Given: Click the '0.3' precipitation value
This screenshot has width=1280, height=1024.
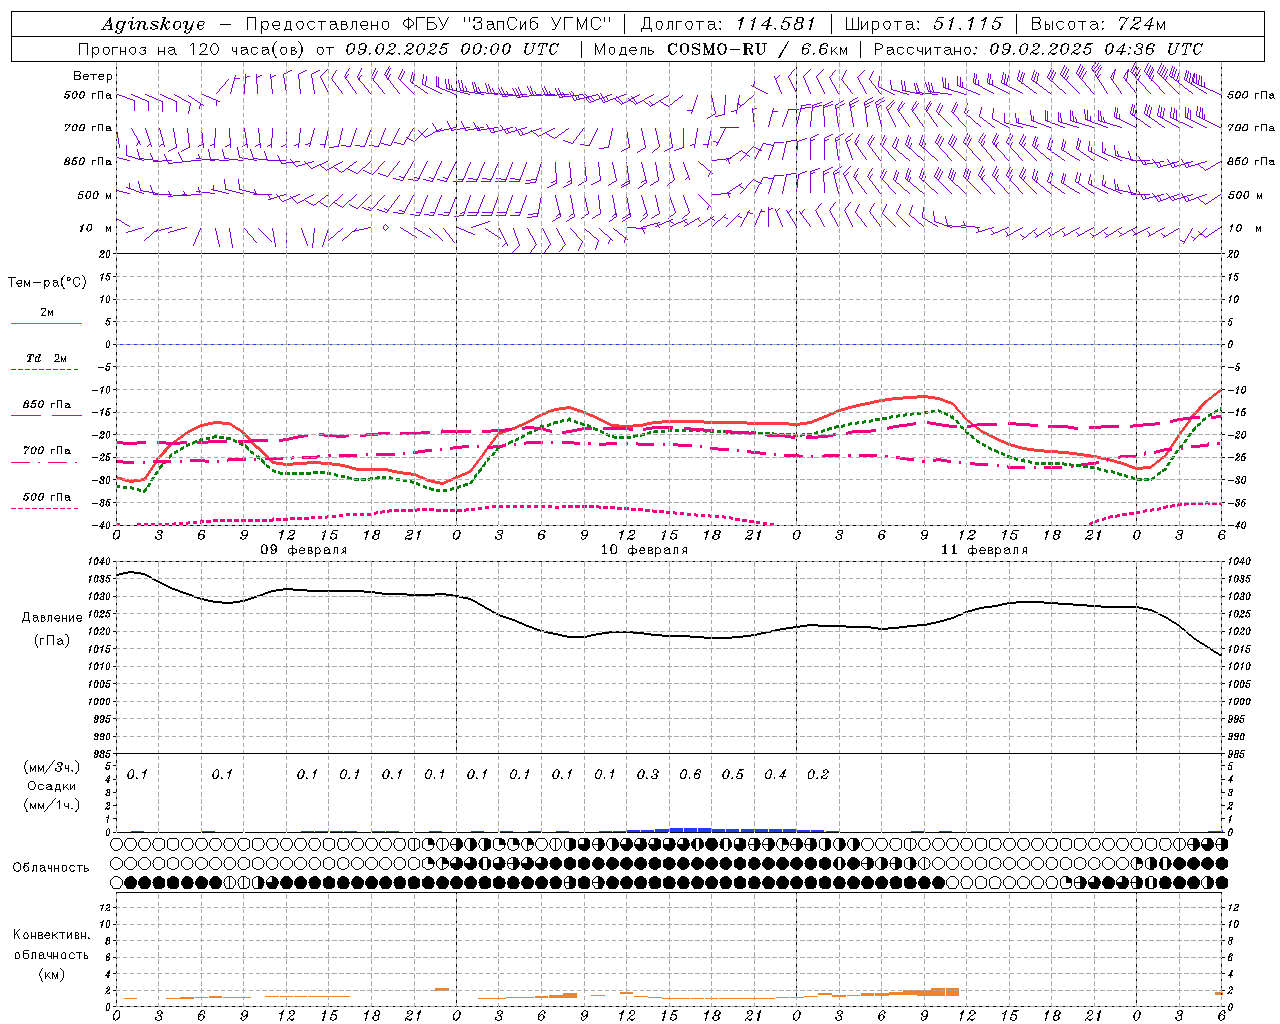Looking at the screenshot, I should click(x=648, y=774).
